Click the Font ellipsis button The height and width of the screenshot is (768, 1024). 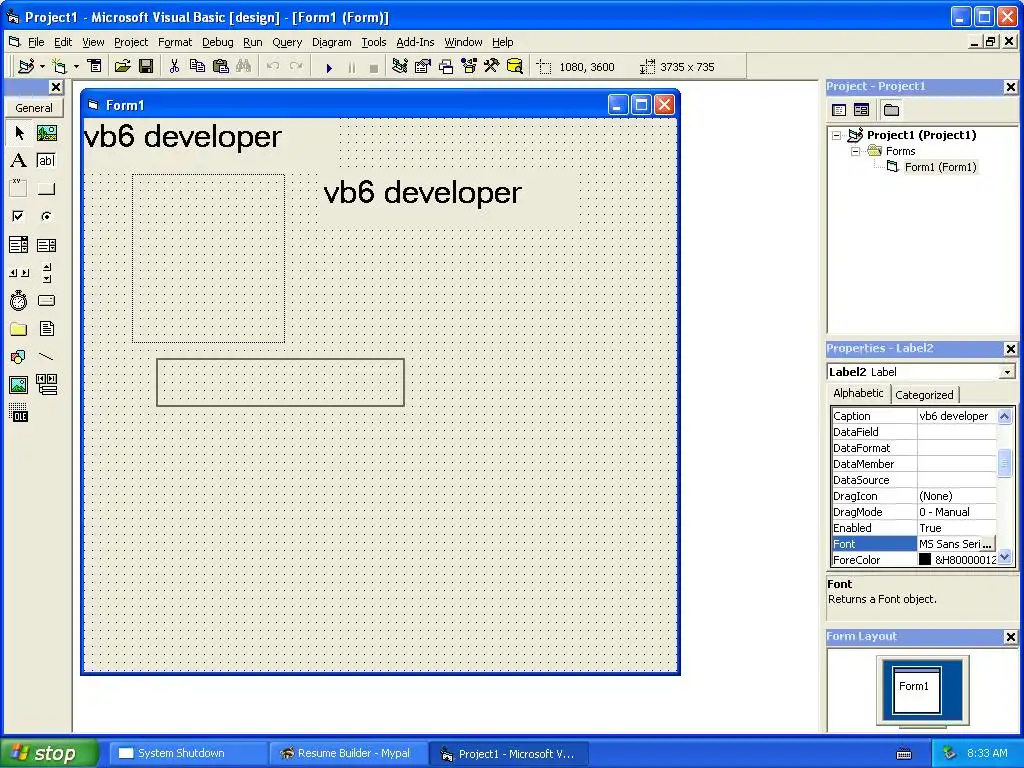point(987,544)
